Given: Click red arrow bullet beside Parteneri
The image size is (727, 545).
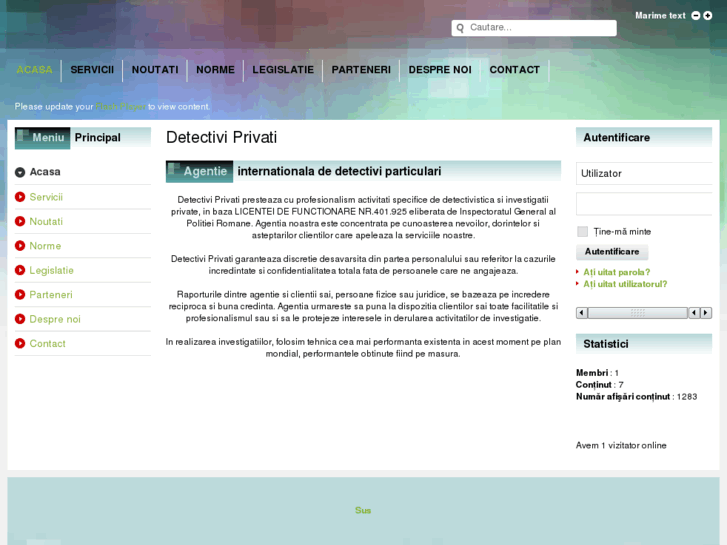Looking at the screenshot, I should pyautogui.click(x=20, y=295).
